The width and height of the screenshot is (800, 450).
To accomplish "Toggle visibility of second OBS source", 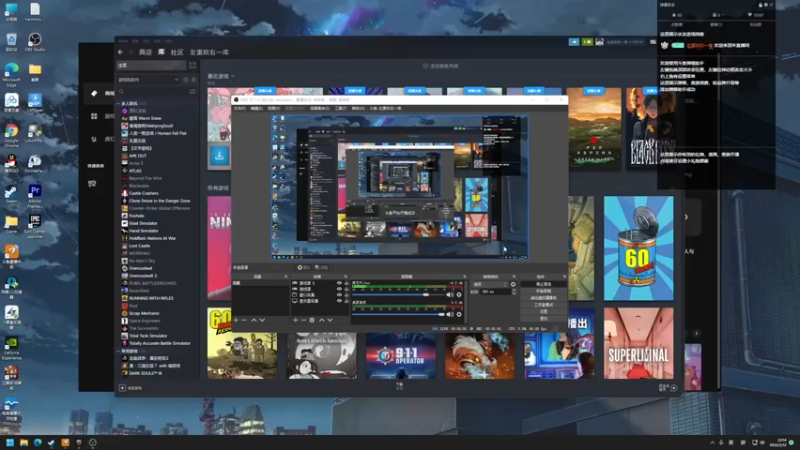I will pyautogui.click(x=339, y=289).
